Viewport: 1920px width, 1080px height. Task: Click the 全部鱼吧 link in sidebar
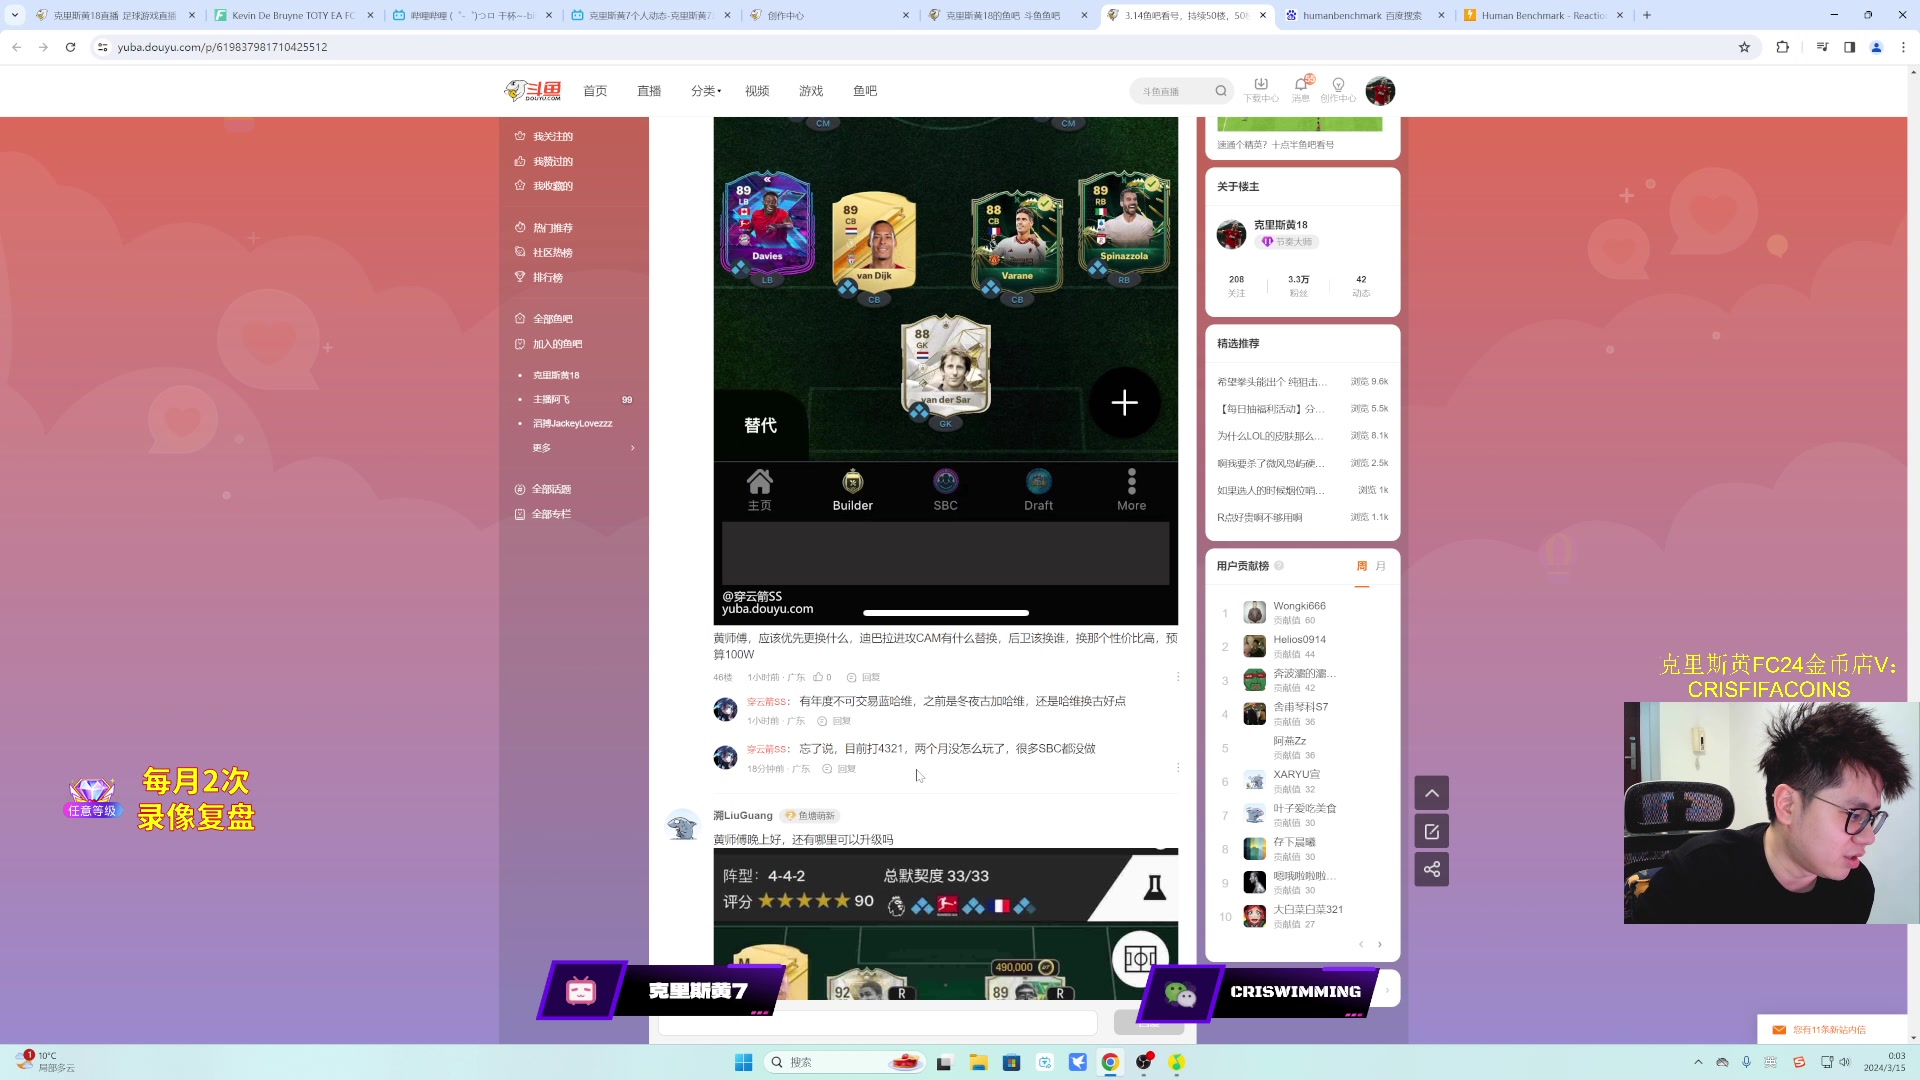(x=551, y=318)
